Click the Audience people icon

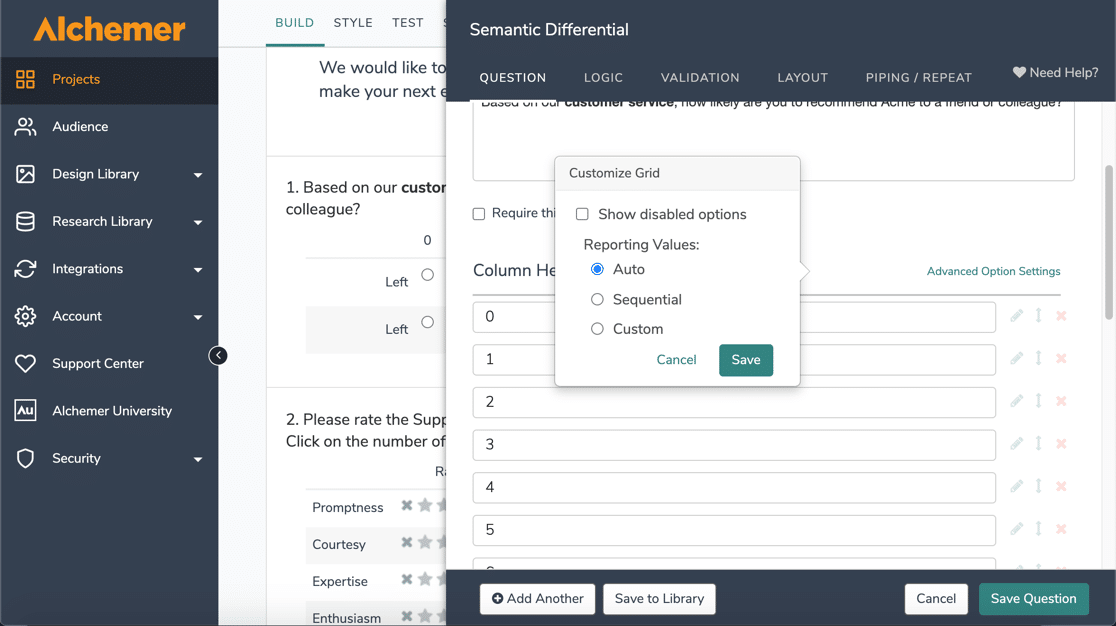coord(25,127)
